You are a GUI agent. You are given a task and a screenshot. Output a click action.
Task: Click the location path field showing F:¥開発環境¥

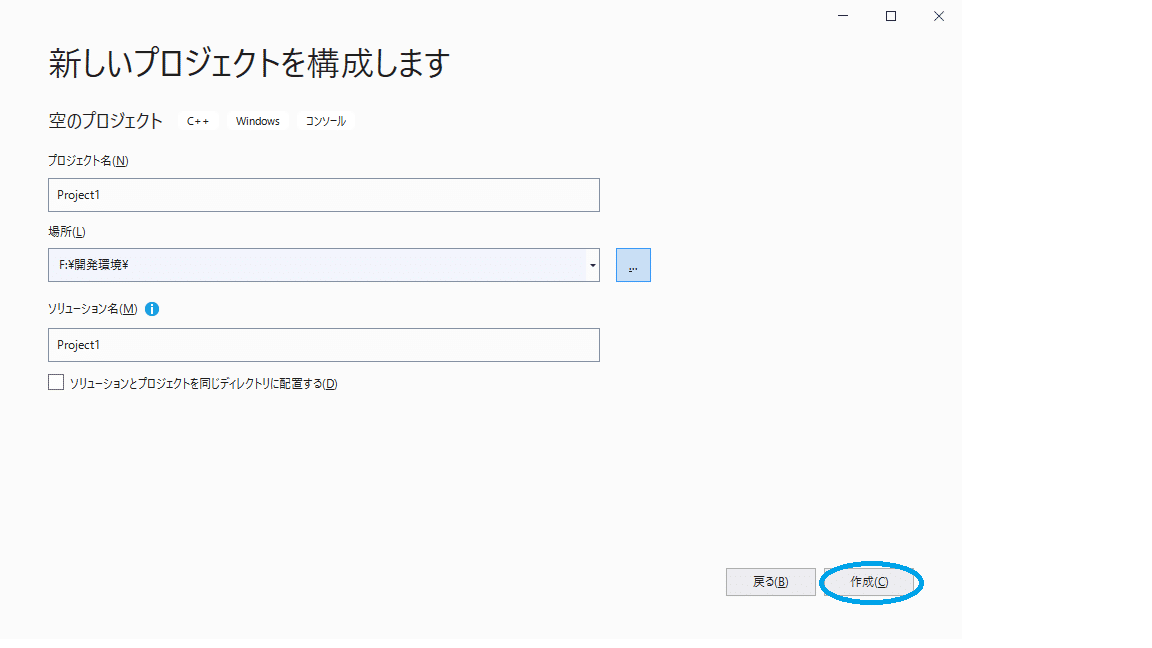pos(300,264)
